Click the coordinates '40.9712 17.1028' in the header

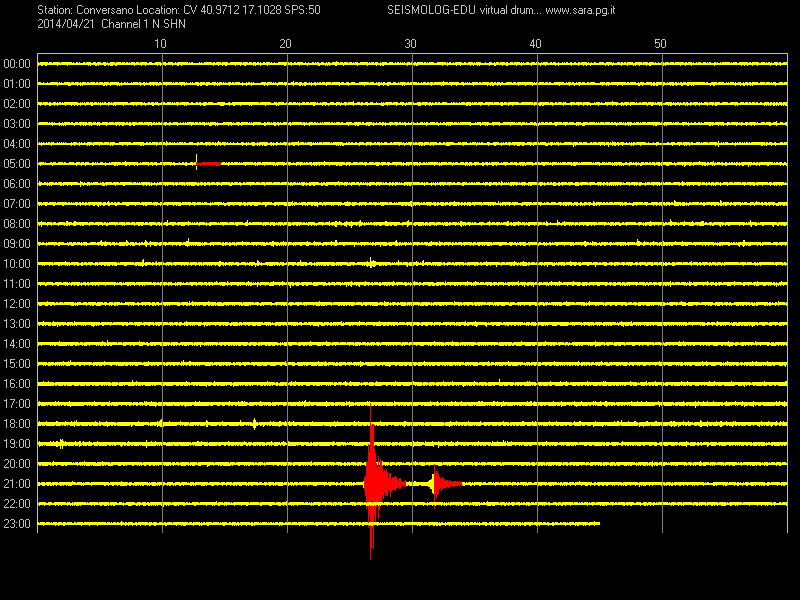[x=241, y=10]
